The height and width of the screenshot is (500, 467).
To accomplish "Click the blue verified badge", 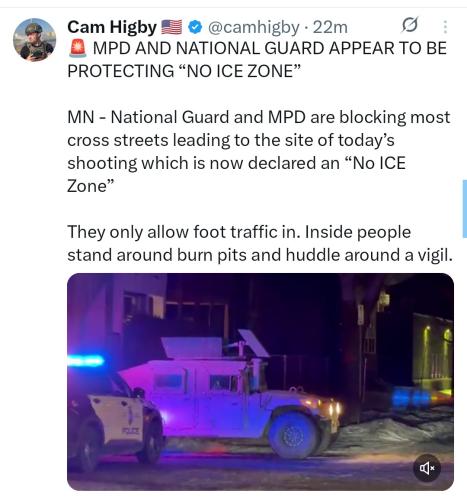I will (195, 27).
